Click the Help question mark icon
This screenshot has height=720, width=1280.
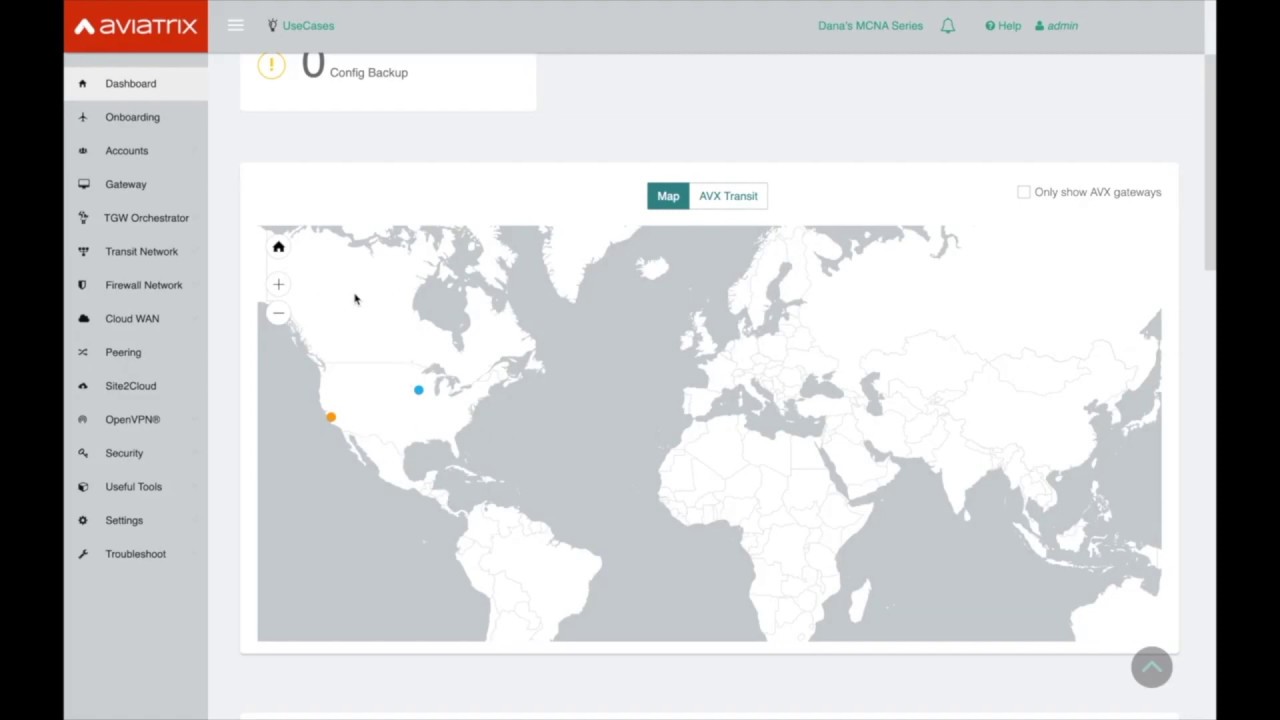point(990,26)
